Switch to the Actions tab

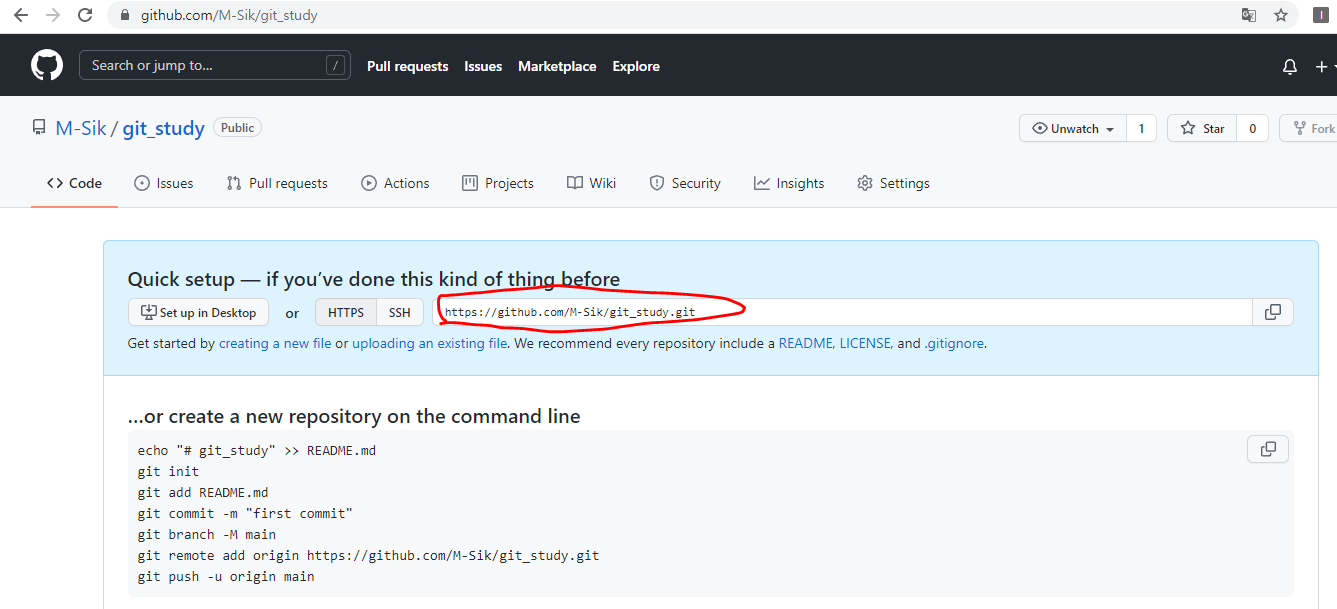click(x=395, y=183)
